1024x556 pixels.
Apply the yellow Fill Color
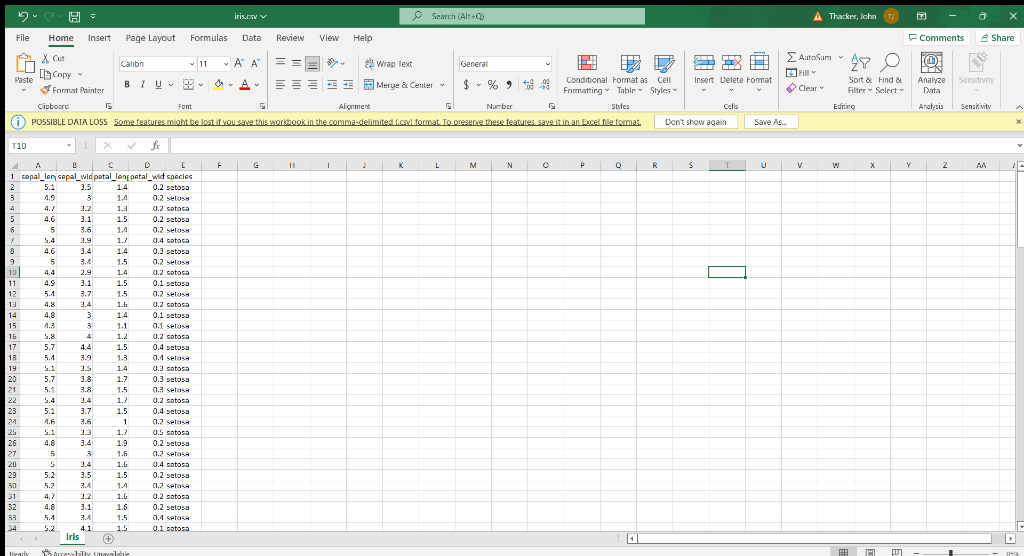click(219, 84)
